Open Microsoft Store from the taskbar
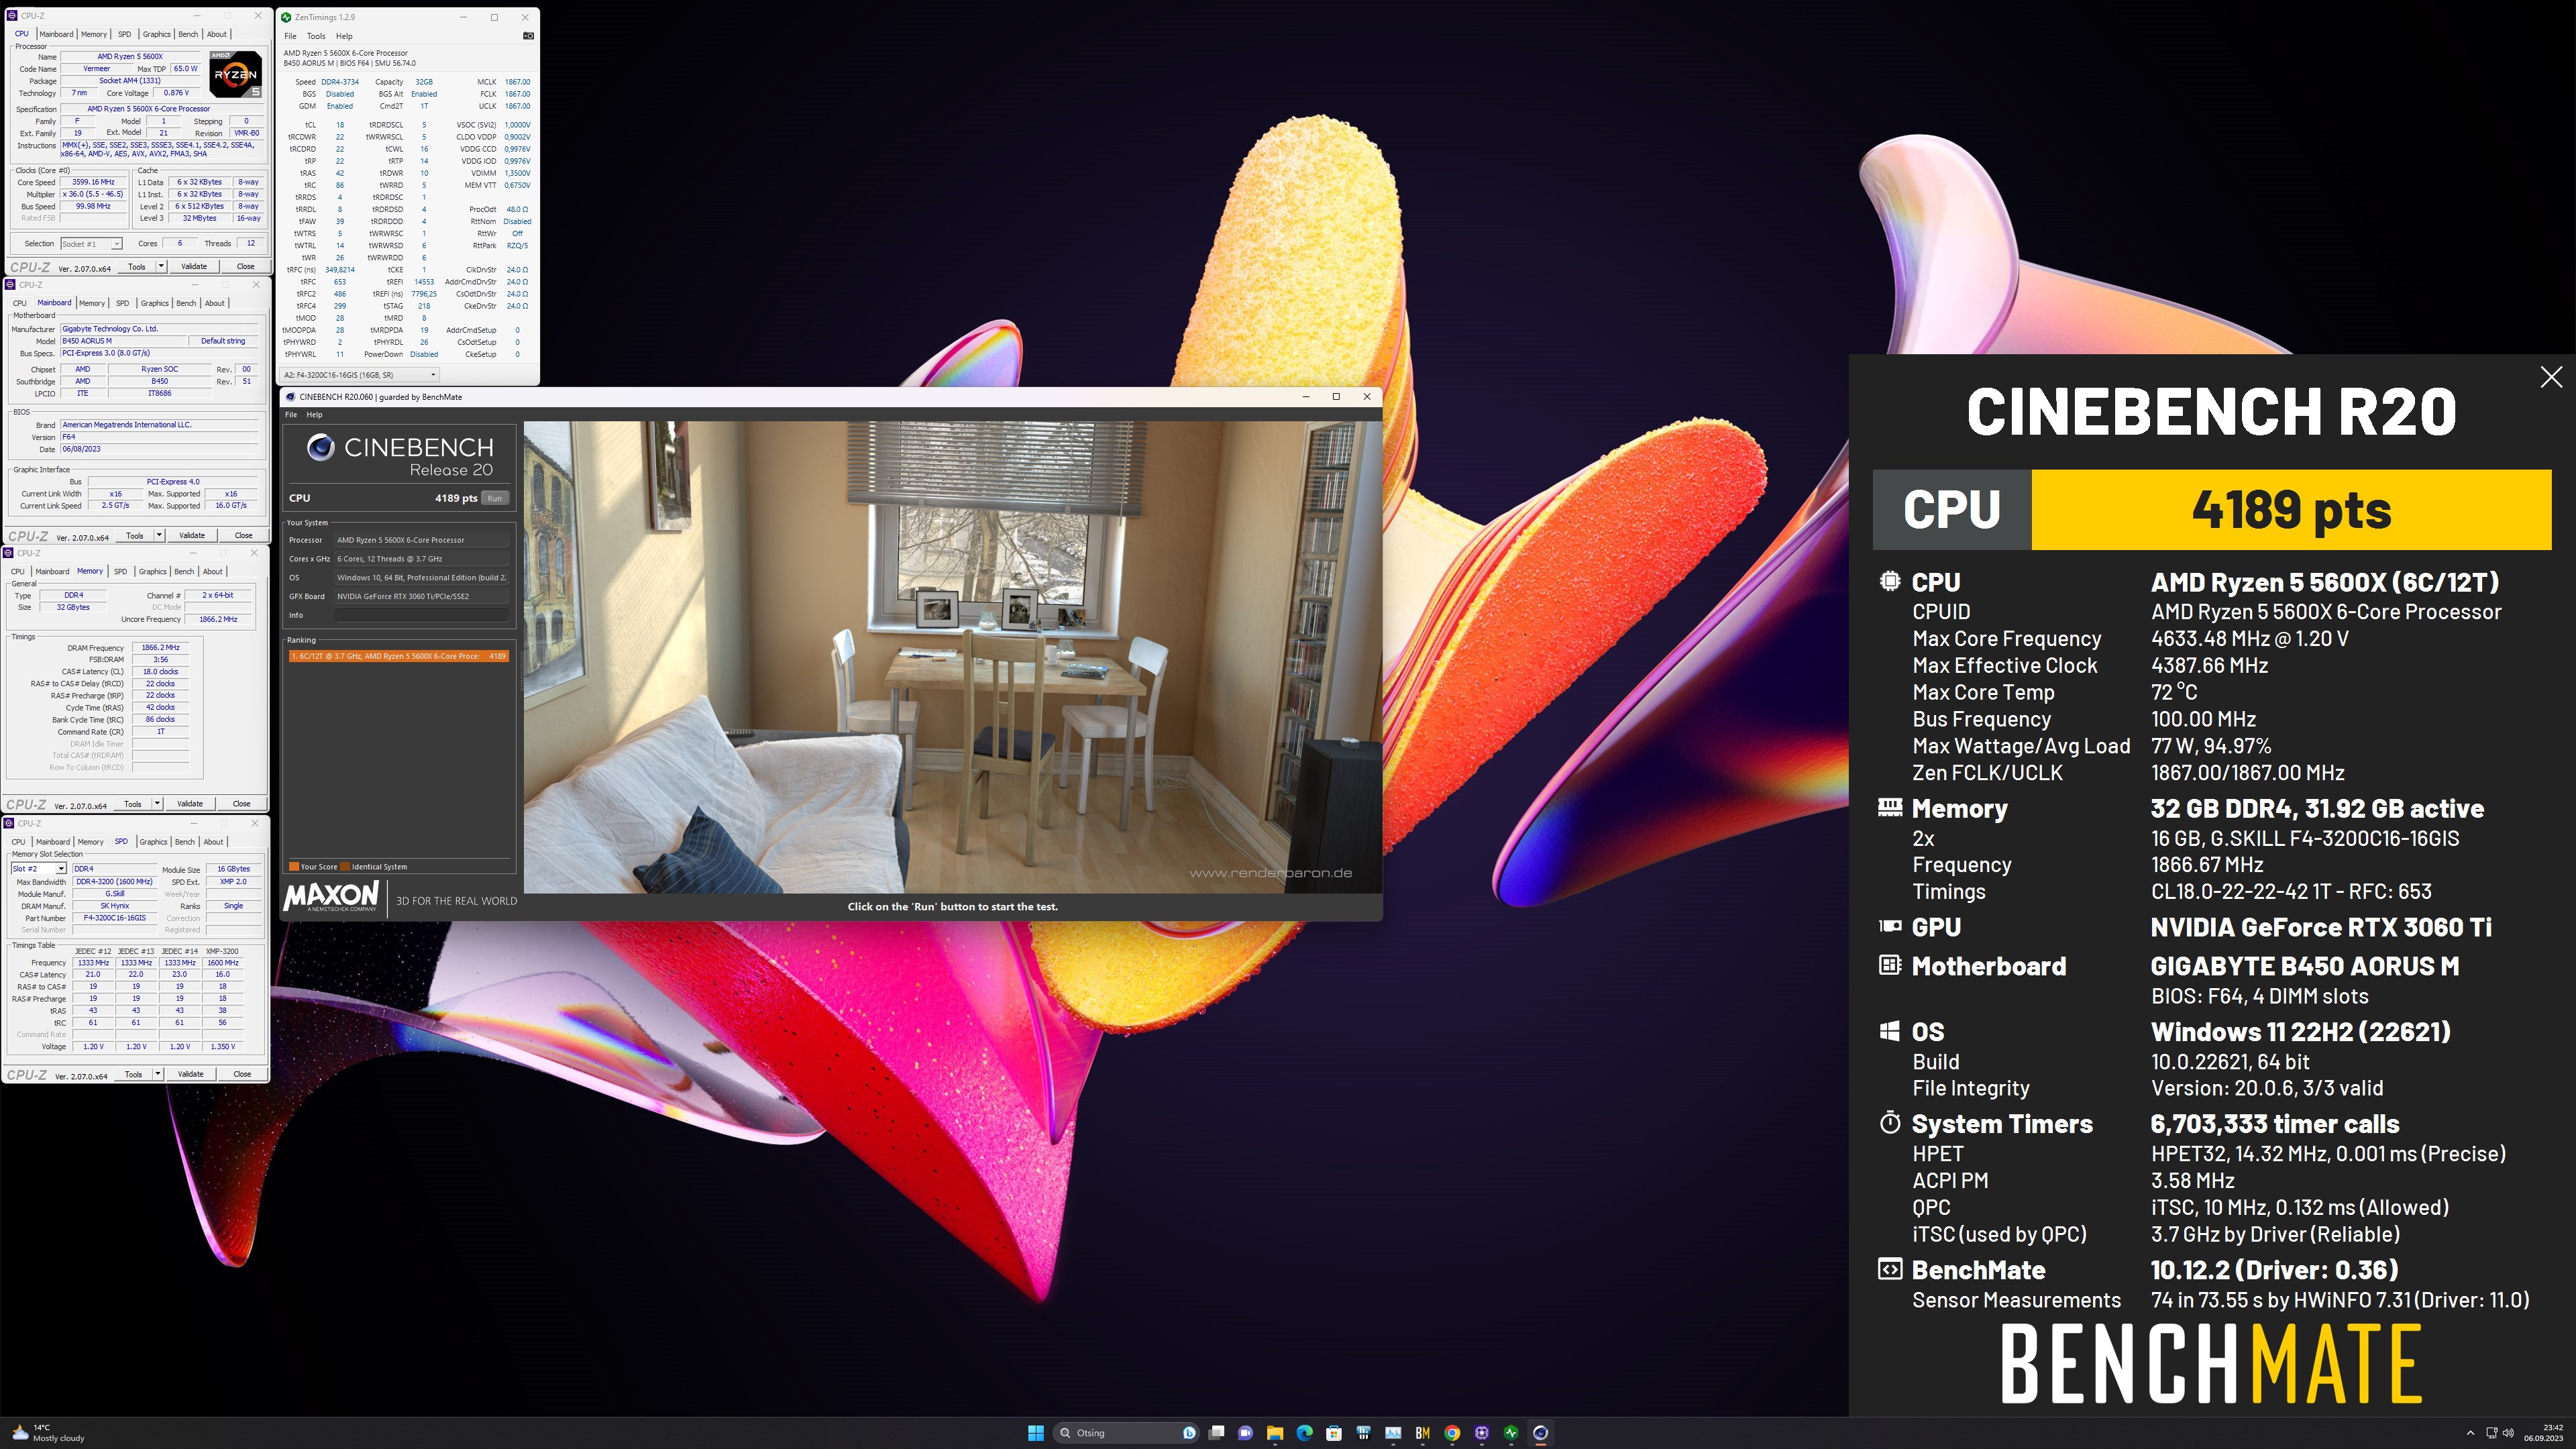 pyautogui.click(x=1334, y=1432)
